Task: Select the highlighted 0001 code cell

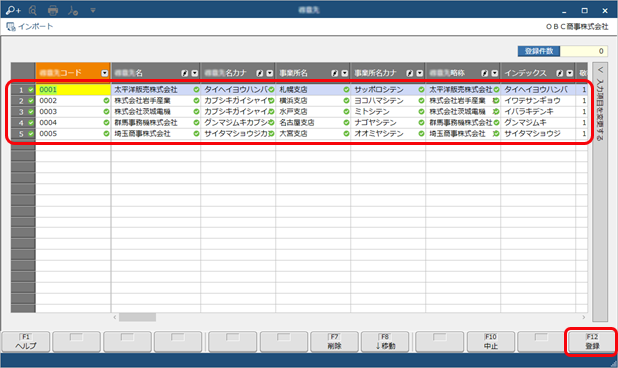Action: pos(73,90)
